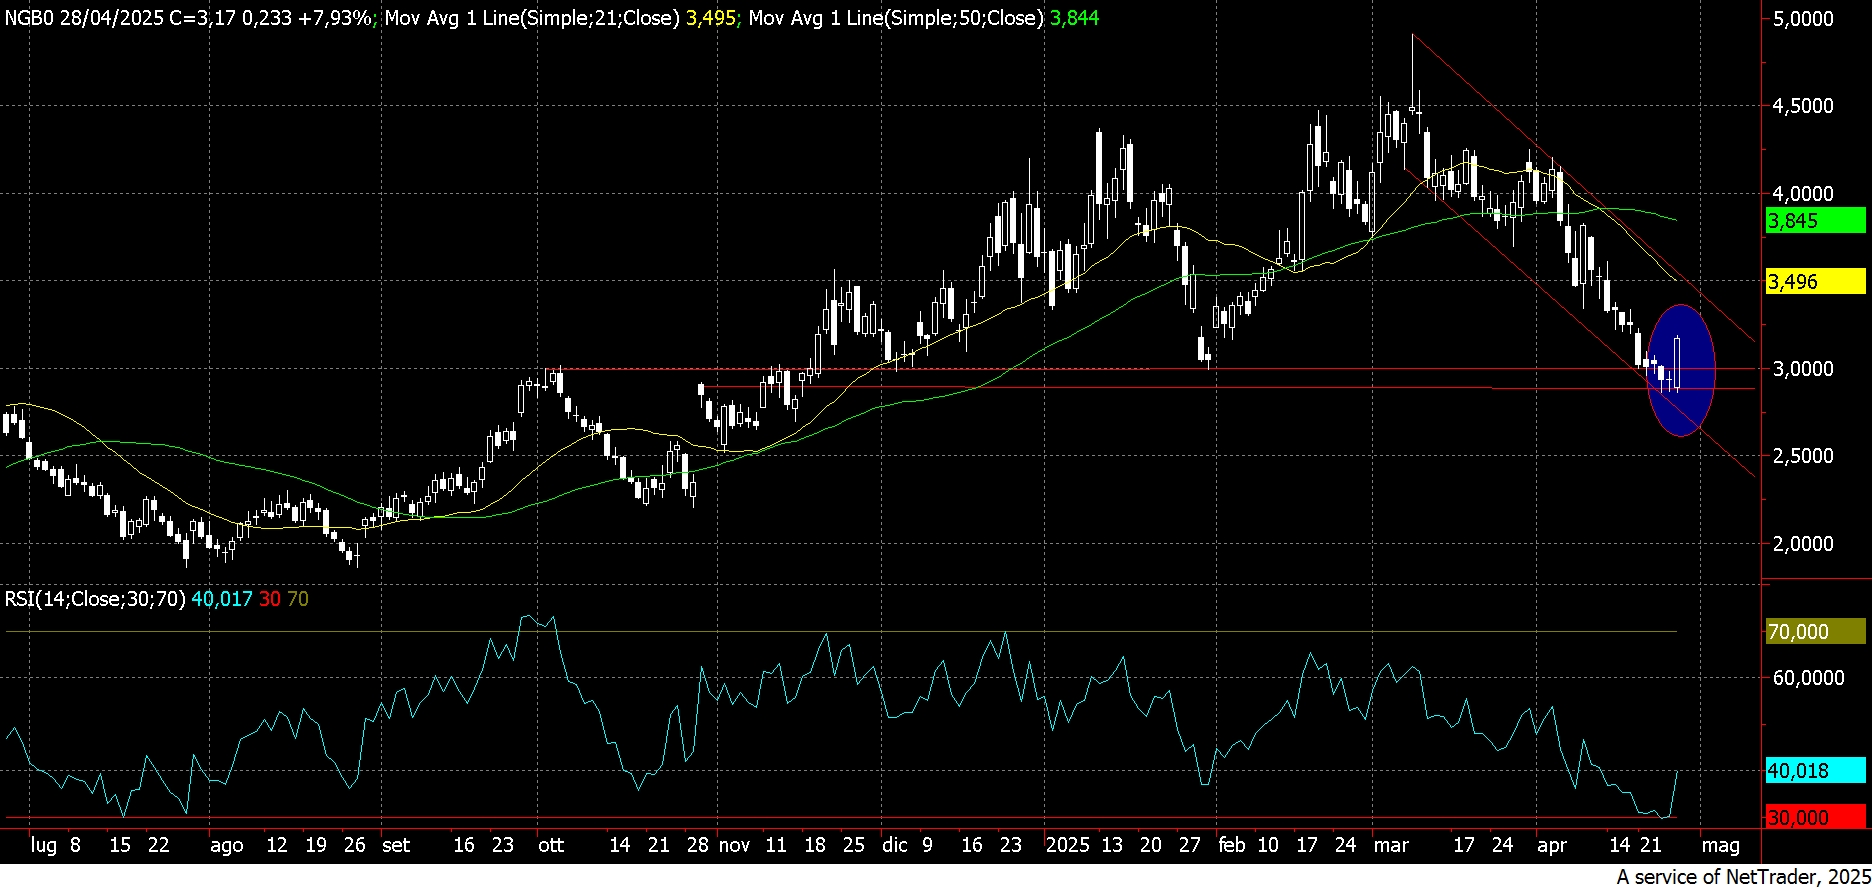The height and width of the screenshot is (888, 1872).
Task: Click the 'ago' month label on date axis
Action: tap(227, 846)
